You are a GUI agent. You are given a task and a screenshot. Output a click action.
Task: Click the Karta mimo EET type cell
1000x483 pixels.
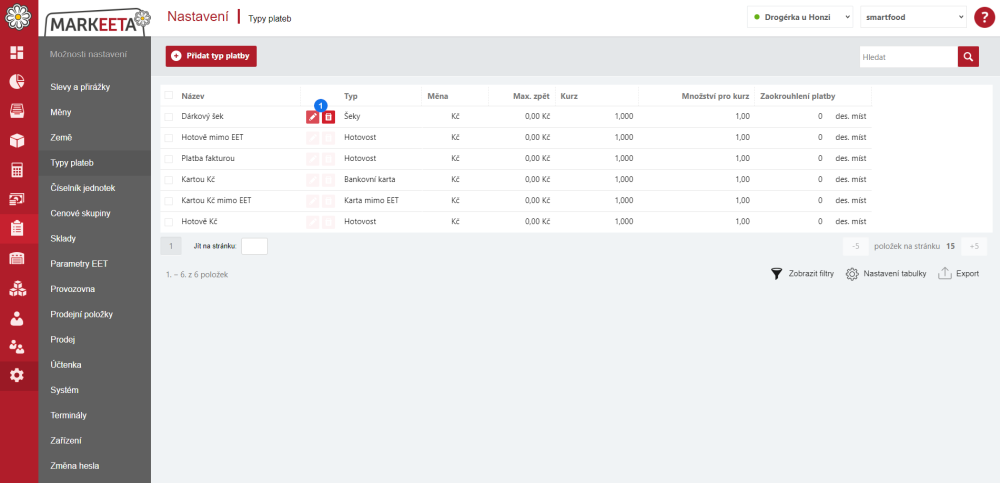(x=371, y=201)
